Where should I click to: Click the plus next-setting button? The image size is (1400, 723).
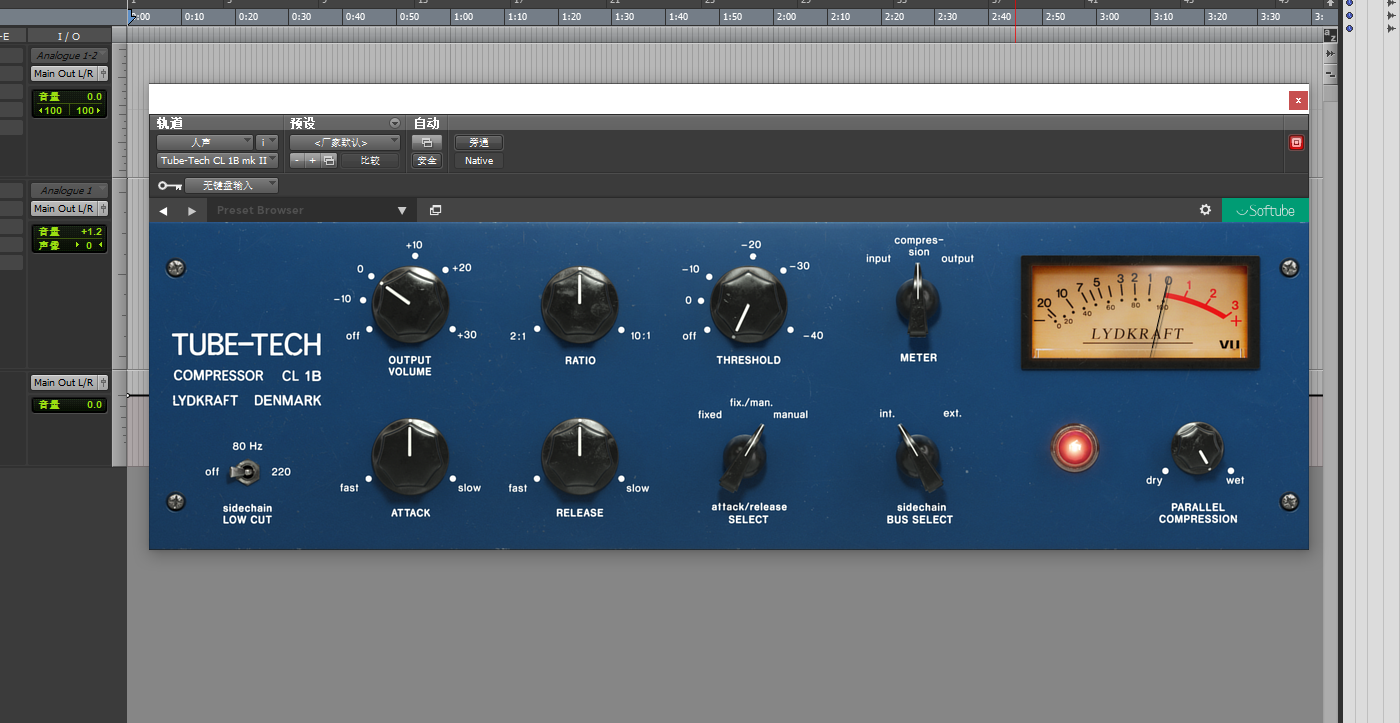point(312,160)
